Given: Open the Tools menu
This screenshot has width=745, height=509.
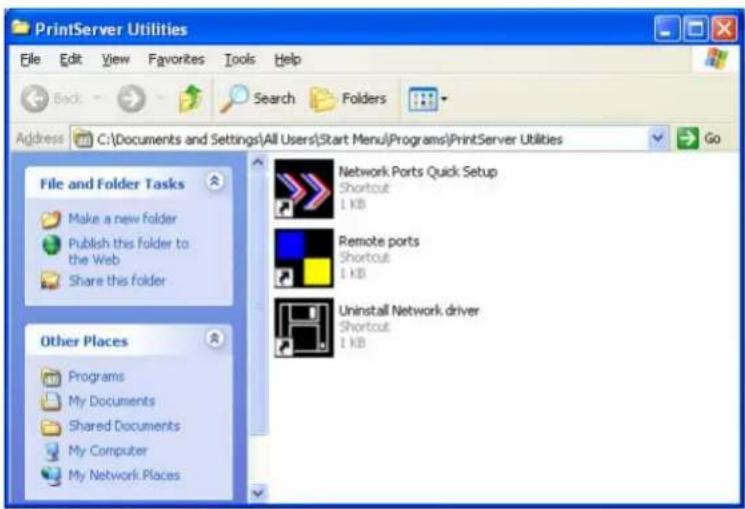Looking at the screenshot, I should point(240,59).
